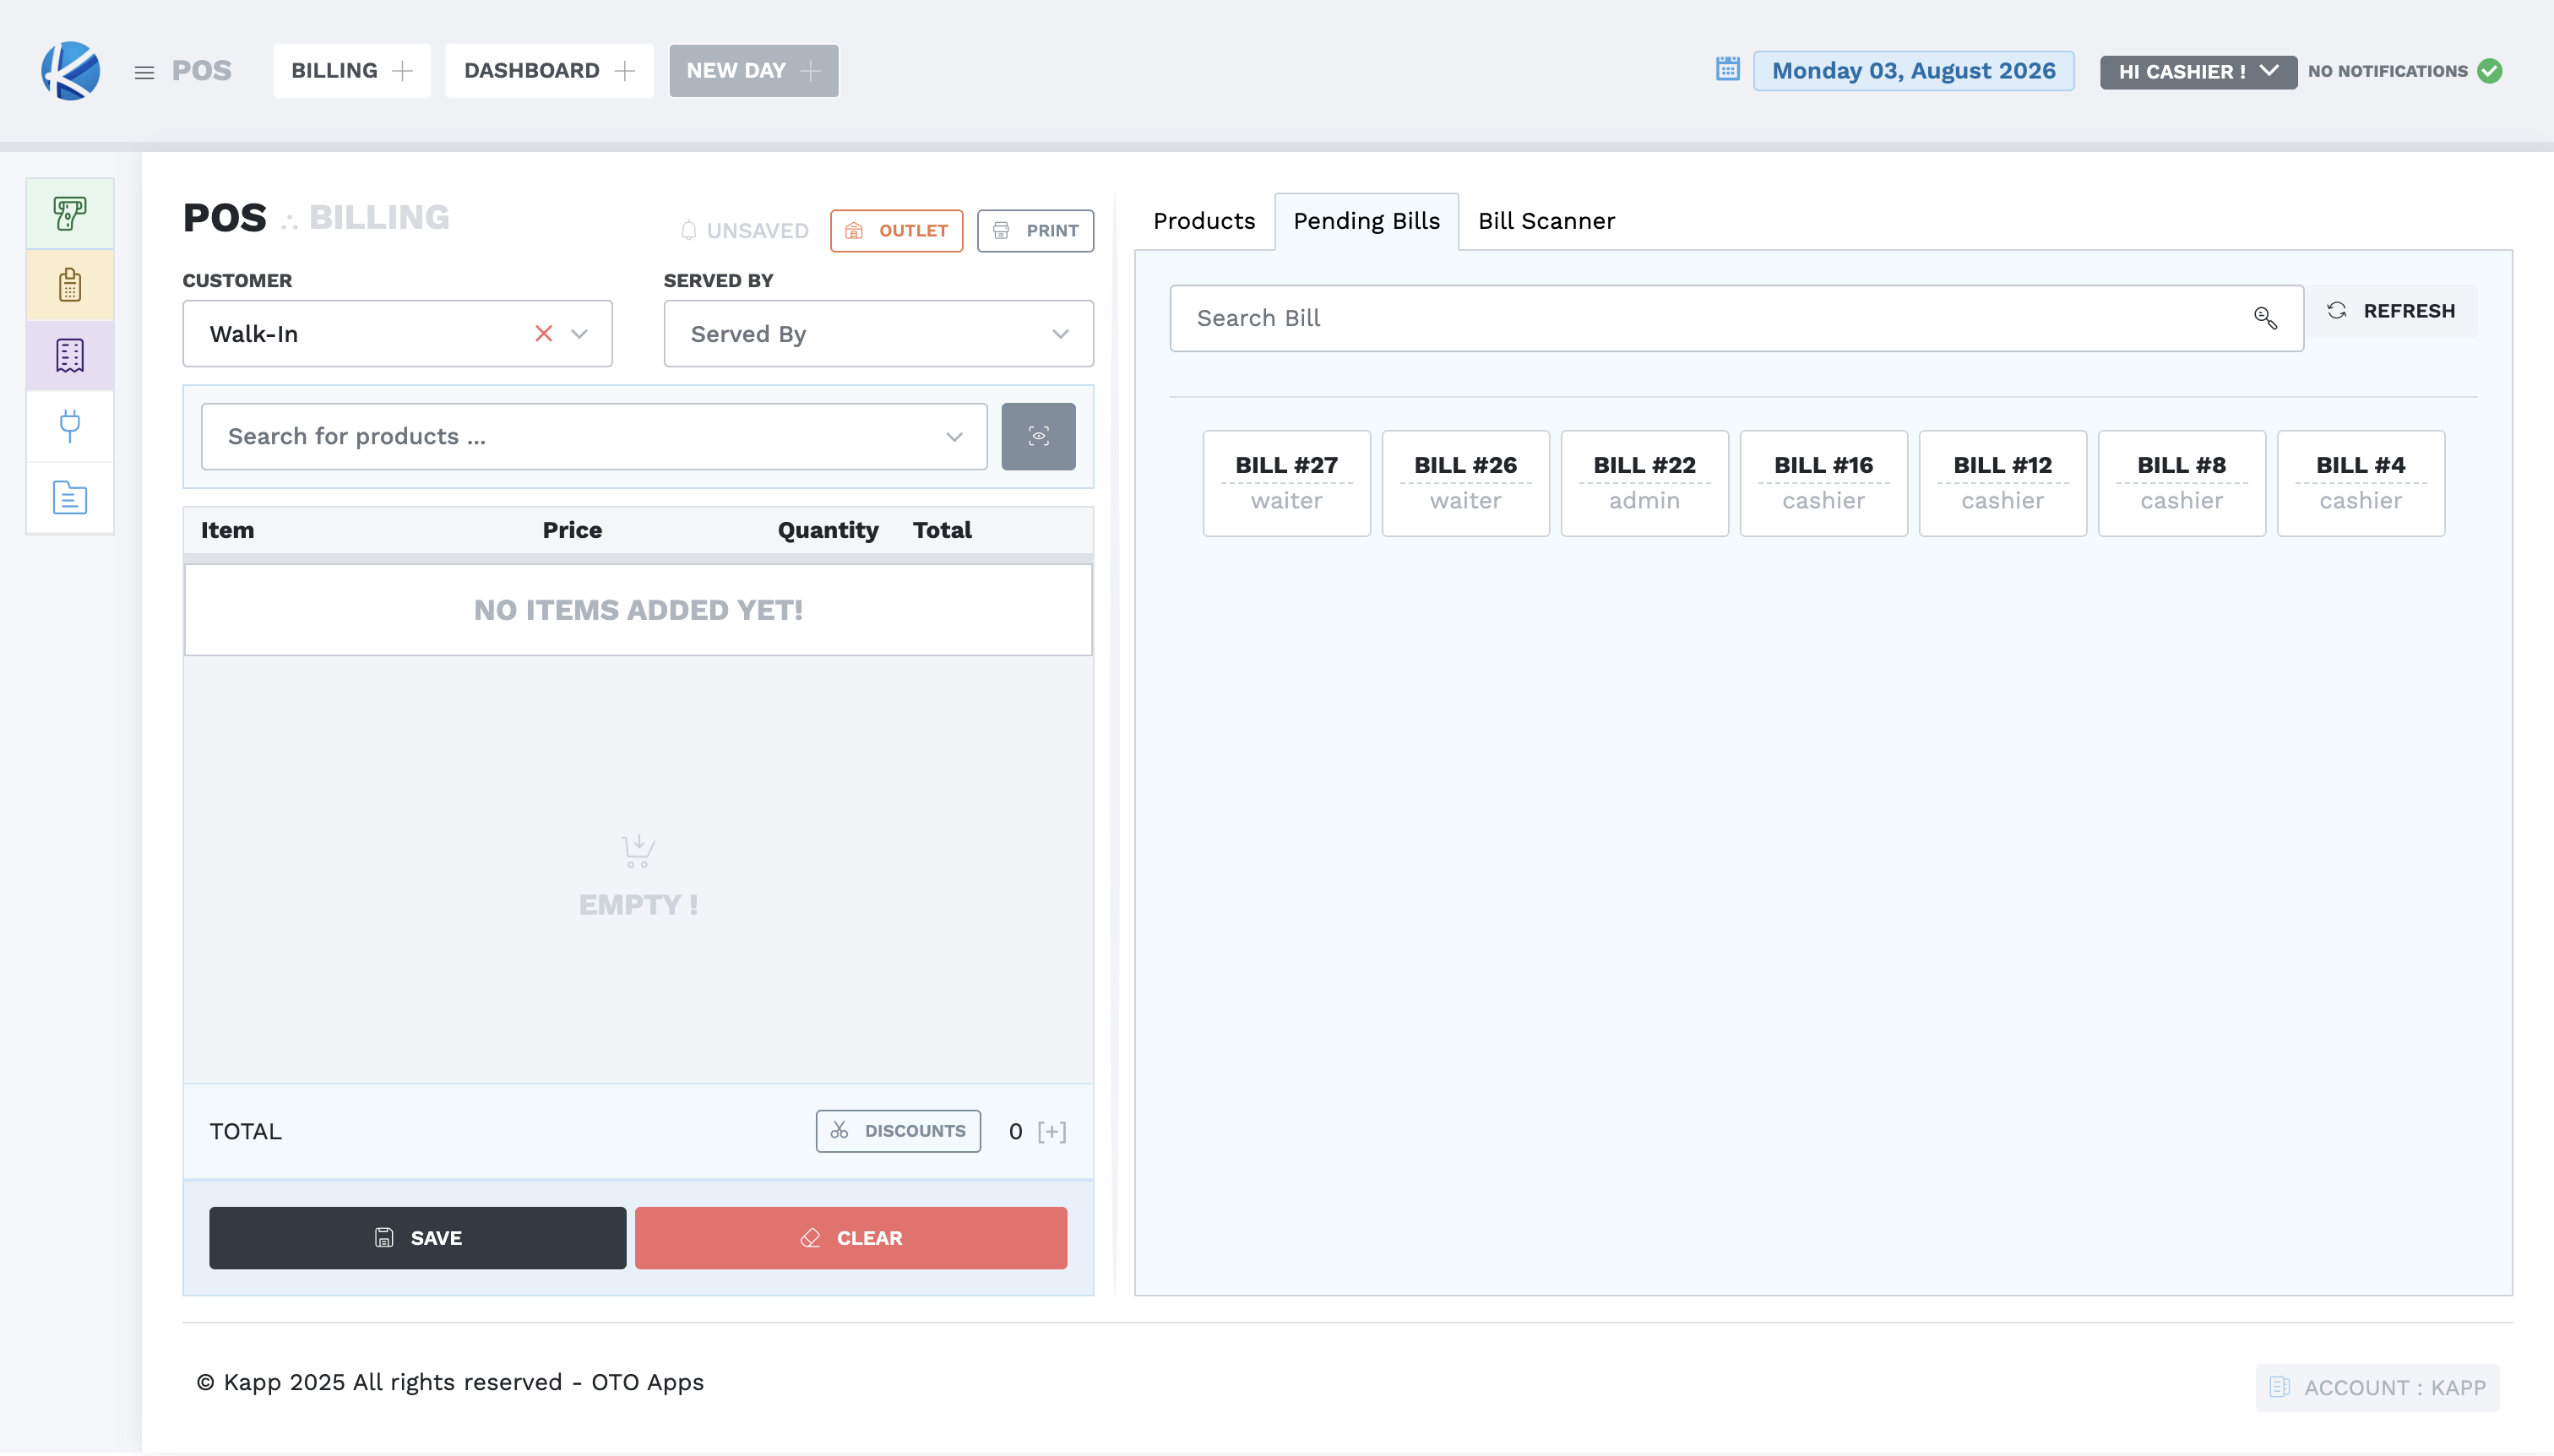Click the date Monday 03, August 2026
Viewport: 2554px width, 1456px height.
[1913, 71]
